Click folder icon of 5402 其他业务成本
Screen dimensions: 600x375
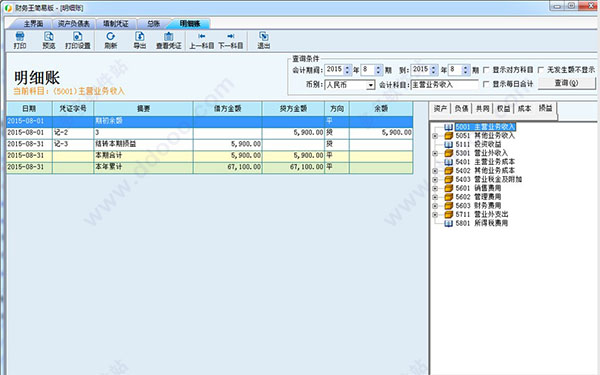pos(448,171)
